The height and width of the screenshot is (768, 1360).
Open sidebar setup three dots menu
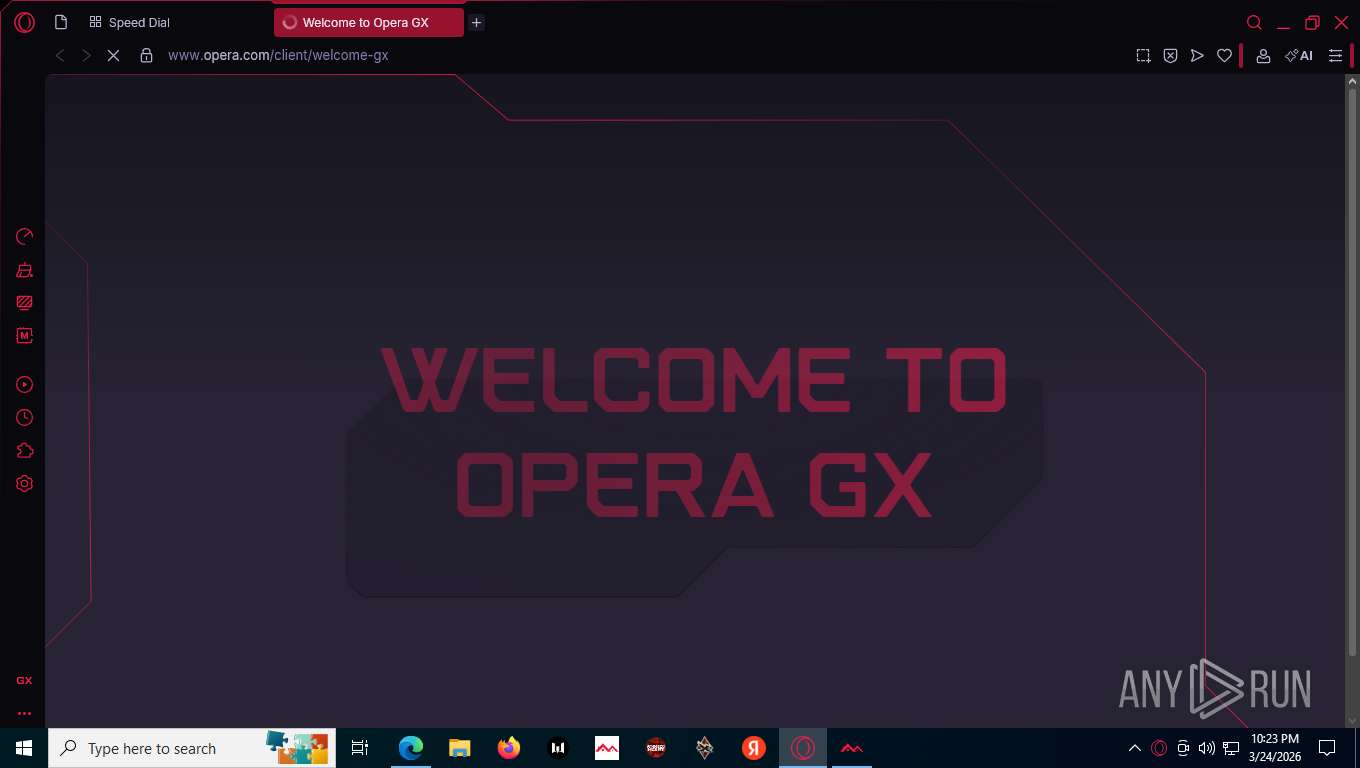pyautogui.click(x=24, y=714)
